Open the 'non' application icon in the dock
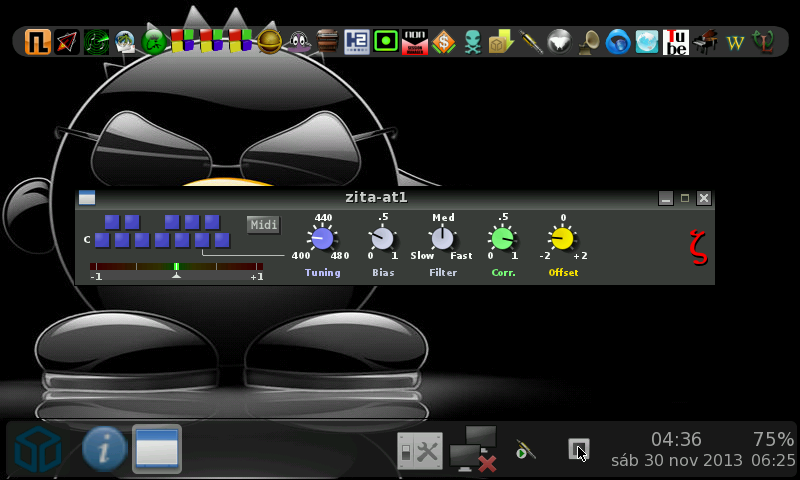 click(415, 41)
